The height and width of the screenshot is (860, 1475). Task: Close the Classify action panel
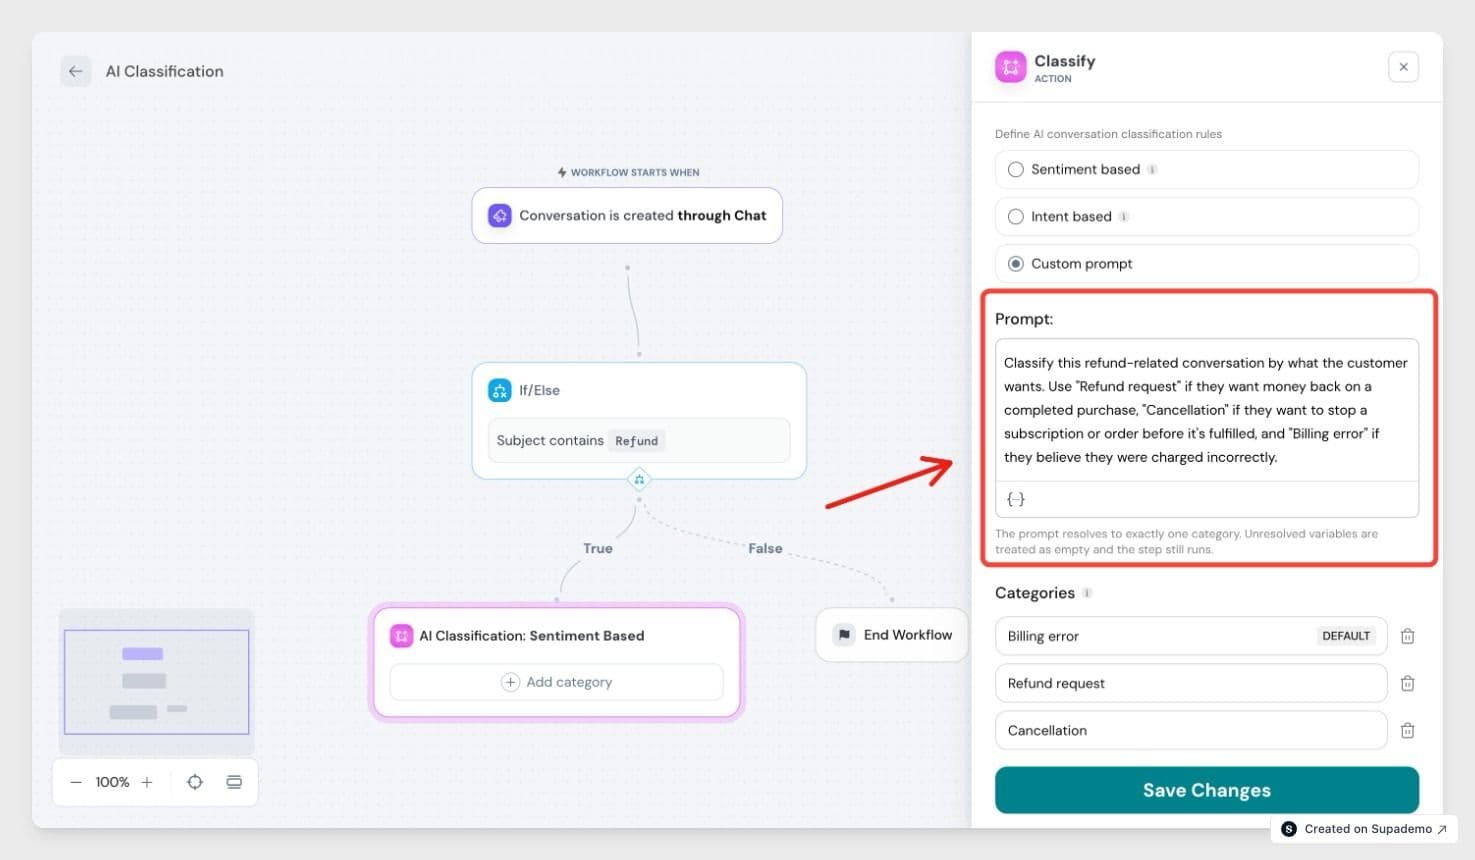coord(1403,67)
